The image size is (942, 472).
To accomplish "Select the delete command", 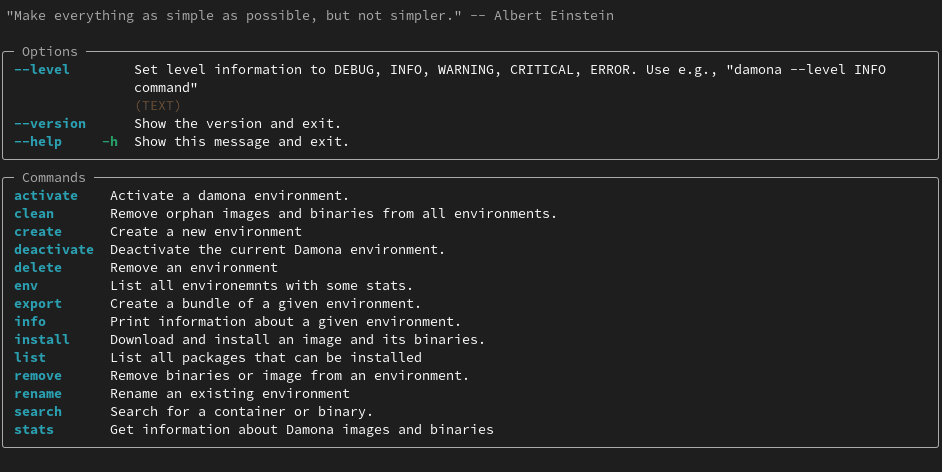I will pos(38,268).
